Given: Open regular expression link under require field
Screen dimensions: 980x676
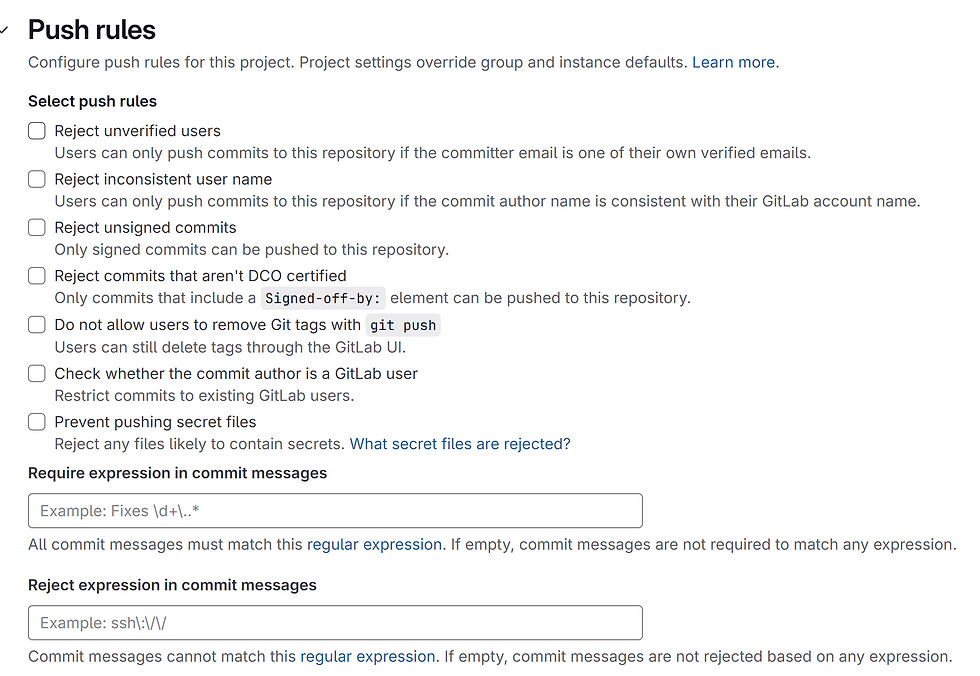Looking at the screenshot, I should coord(374,545).
